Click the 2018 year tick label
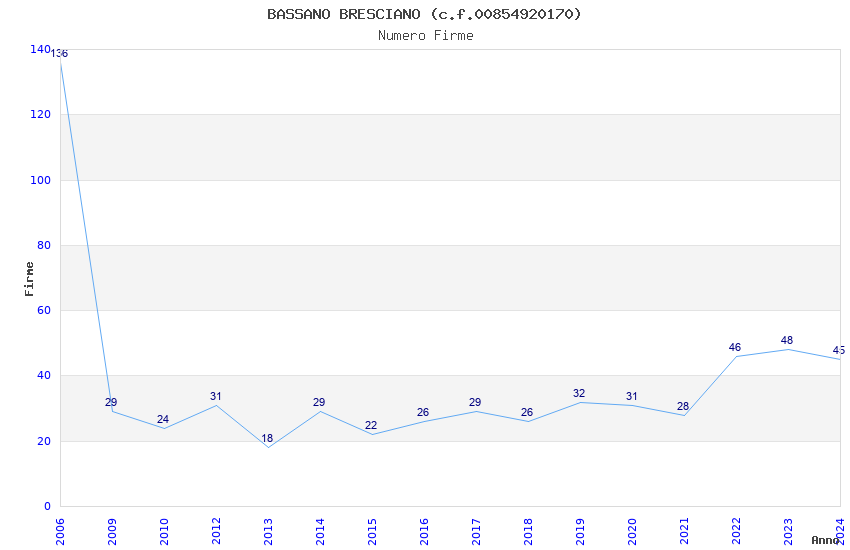Screen dimensions: 850x550 pyautogui.click(x=529, y=531)
